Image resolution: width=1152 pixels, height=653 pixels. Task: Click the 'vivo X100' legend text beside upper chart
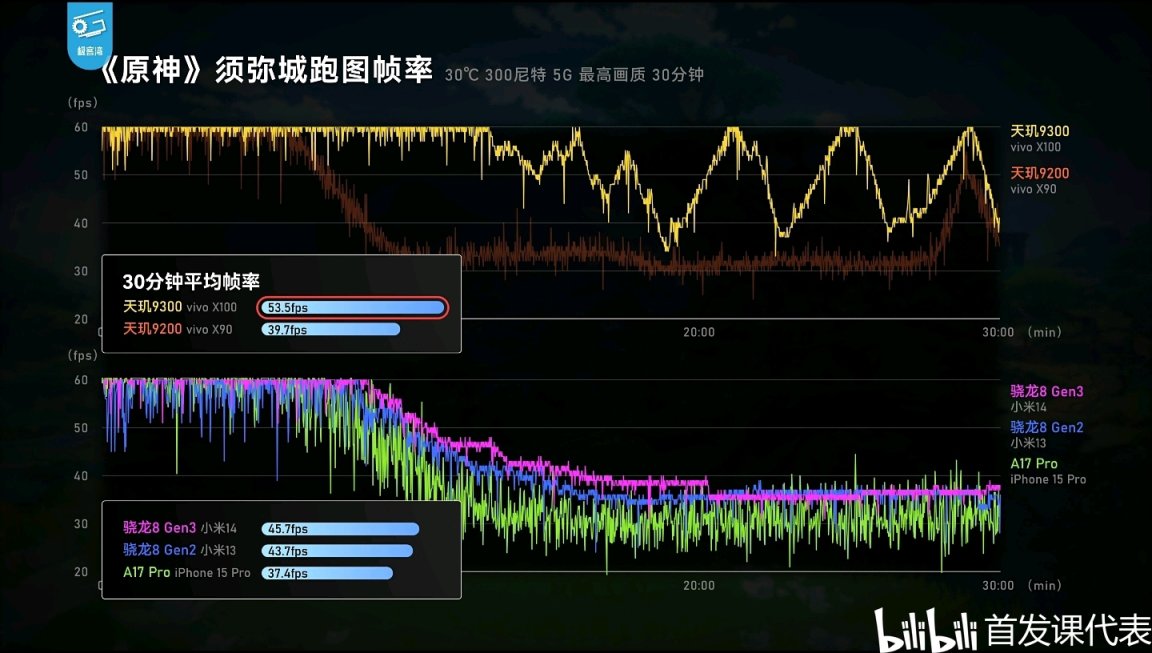[1035, 147]
